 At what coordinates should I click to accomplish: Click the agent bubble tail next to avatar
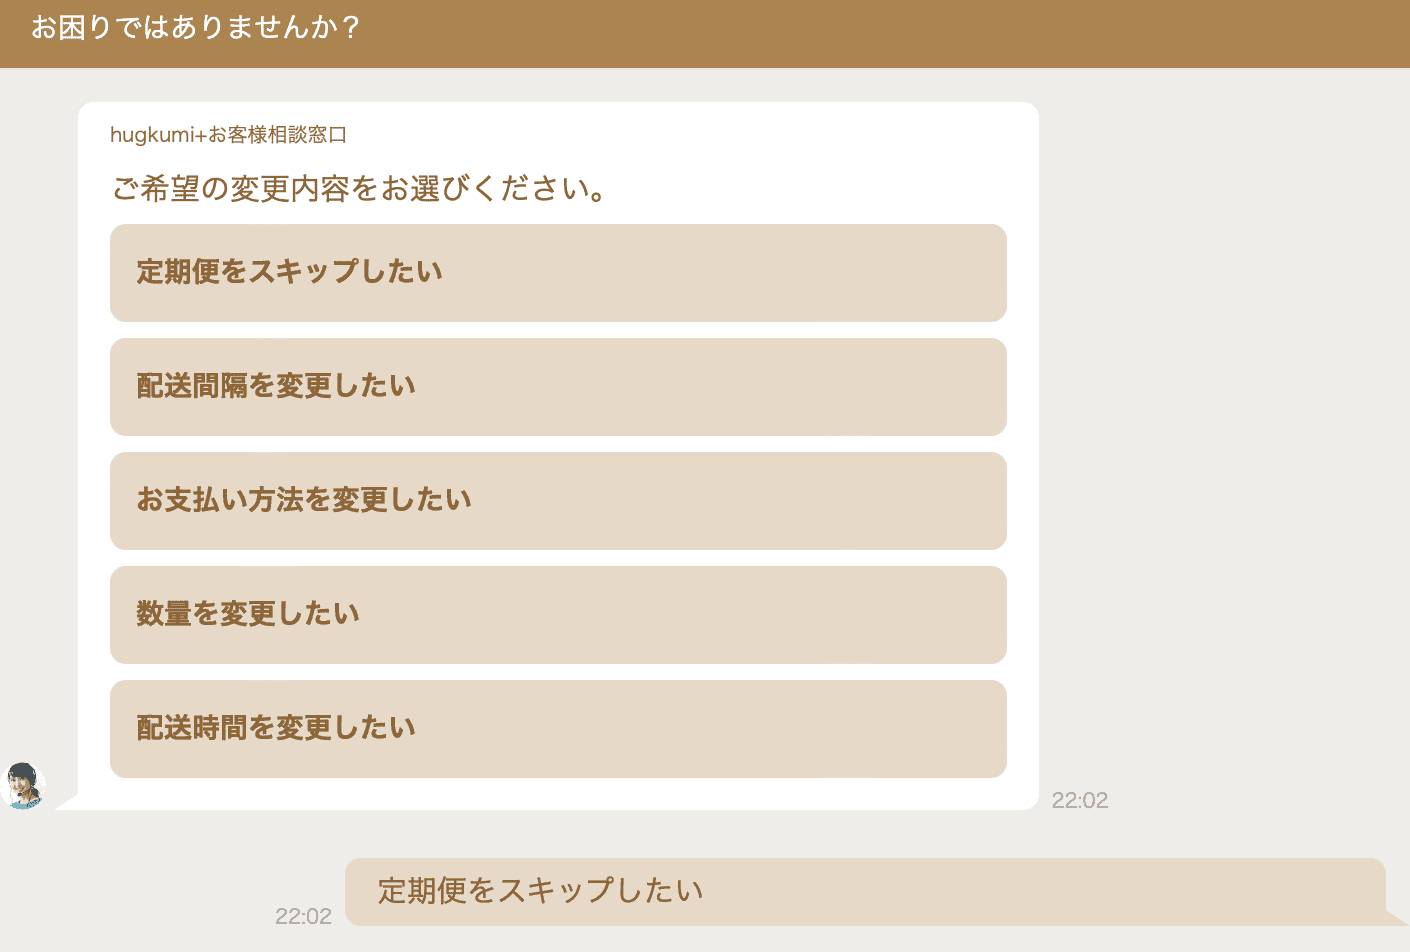click(66, 801)
